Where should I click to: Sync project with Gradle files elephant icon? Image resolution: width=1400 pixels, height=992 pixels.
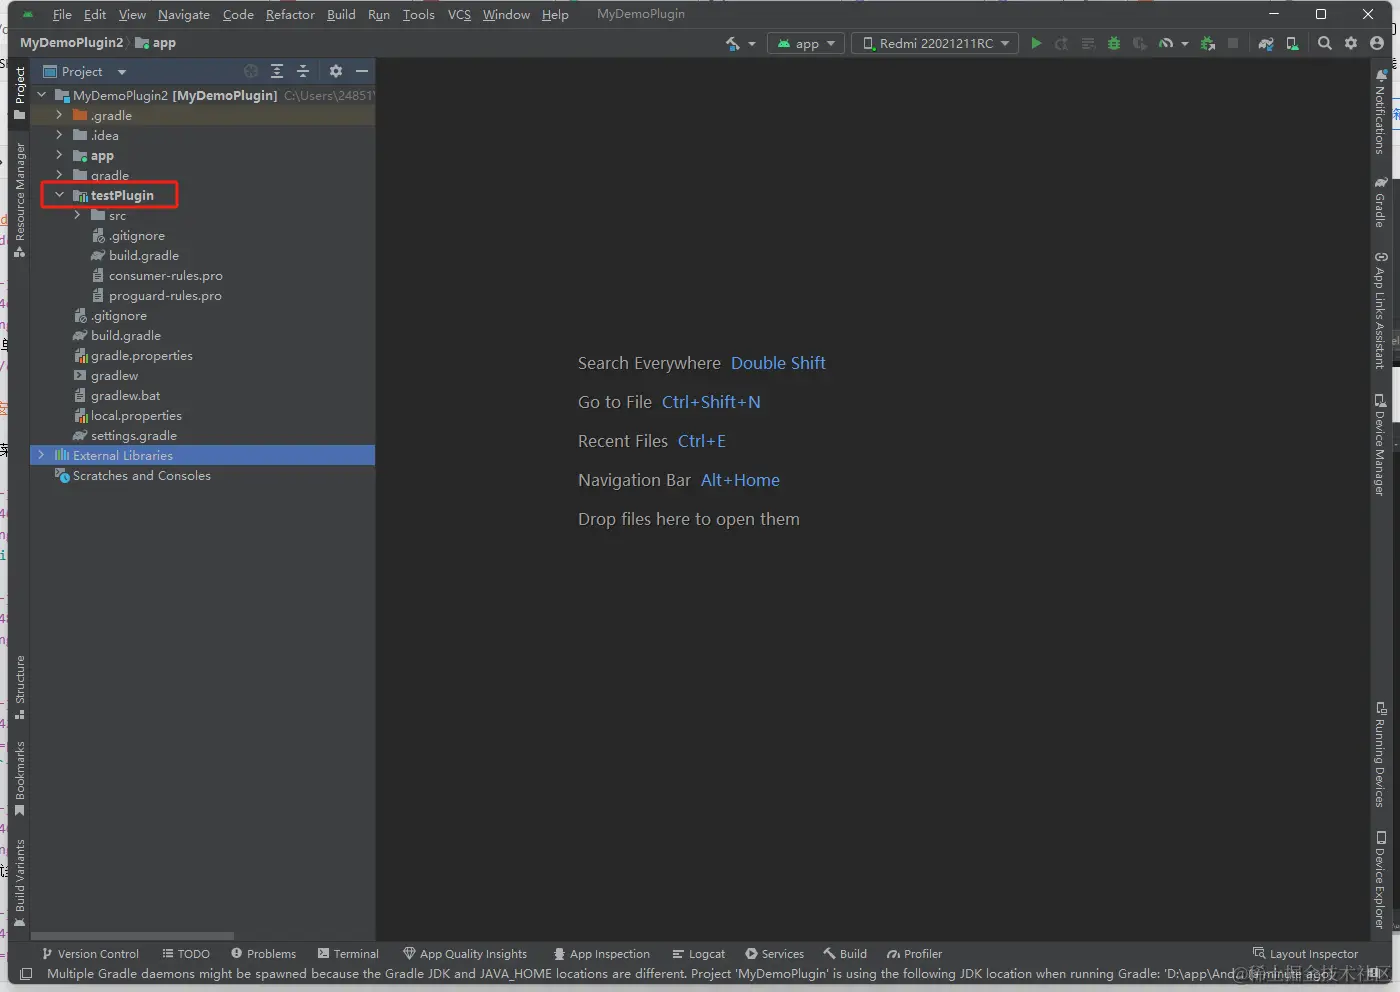[x=1266, y=43]
